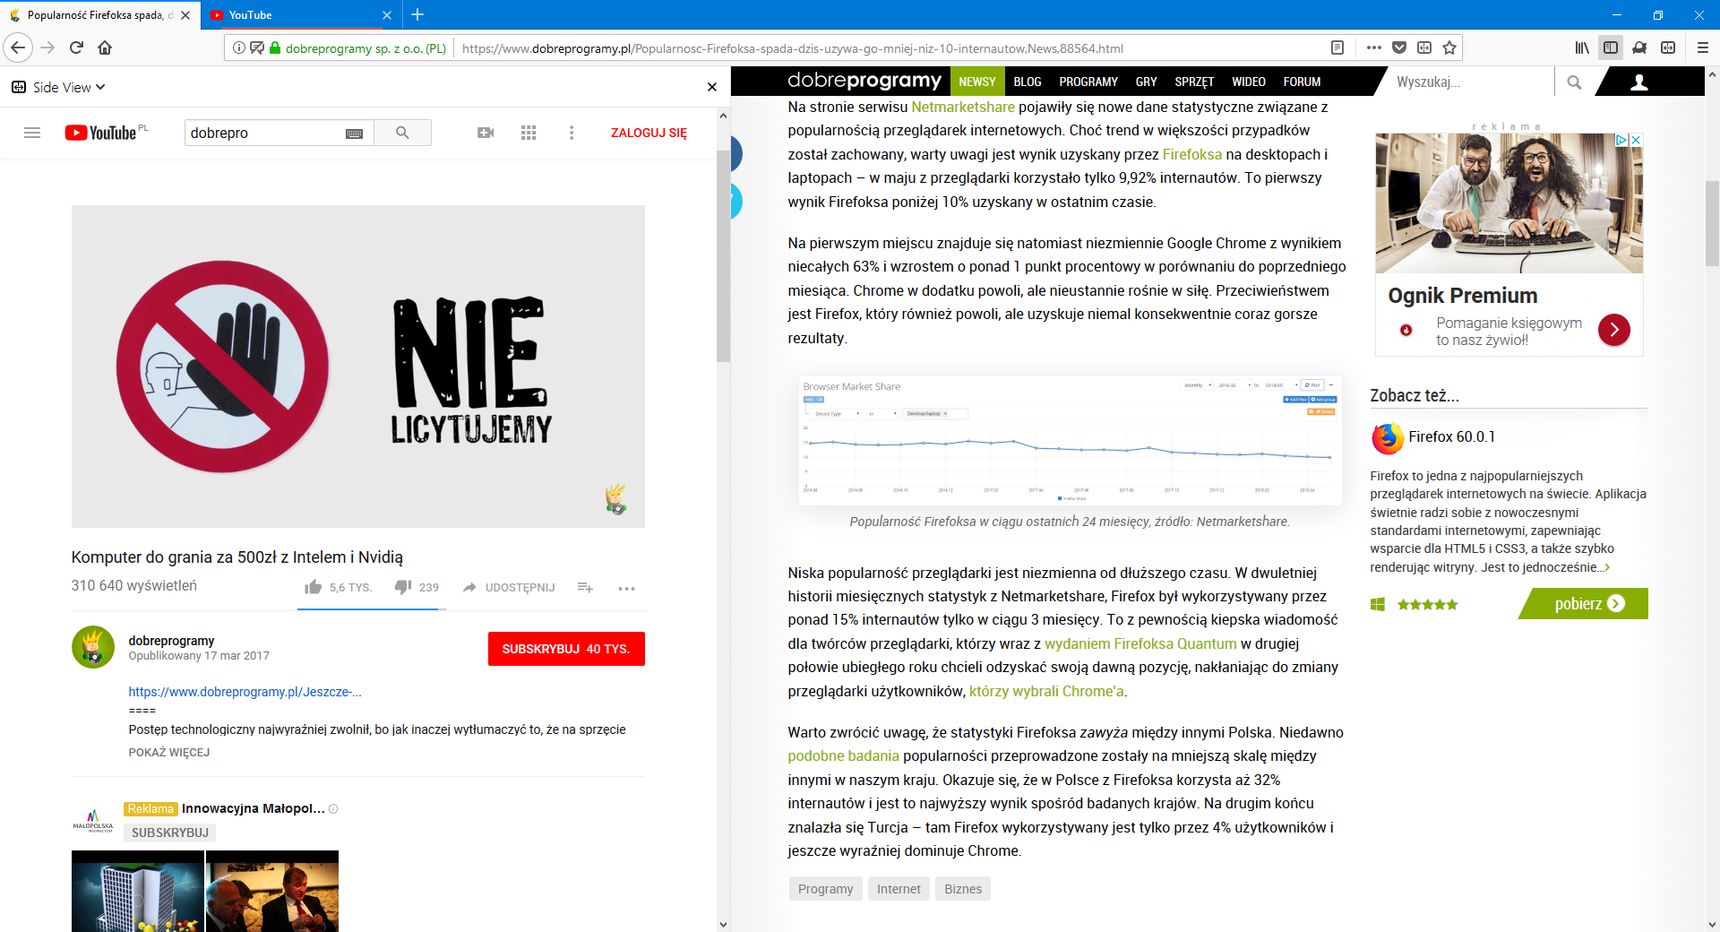The image size is (1720, 932).
Task: Focus the Wyszukaj search field
Action: [1470, 82]
